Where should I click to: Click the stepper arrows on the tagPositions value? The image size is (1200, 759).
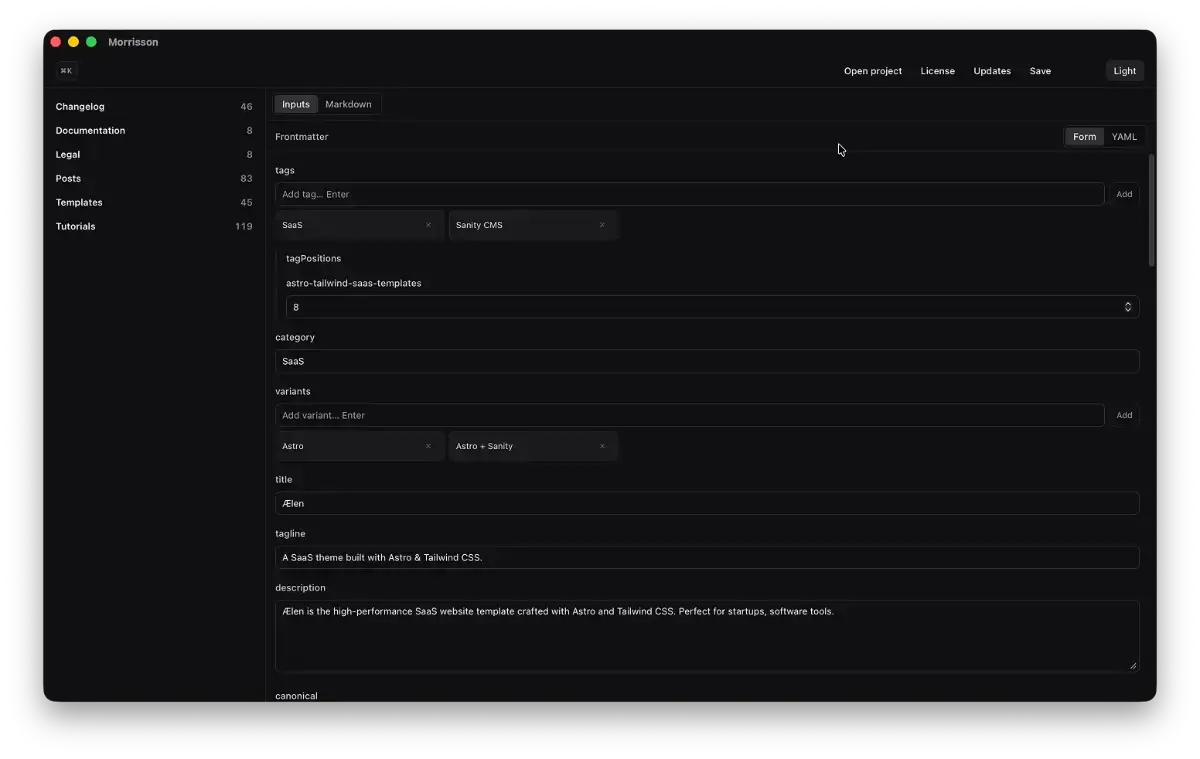tap(1128, 307)
